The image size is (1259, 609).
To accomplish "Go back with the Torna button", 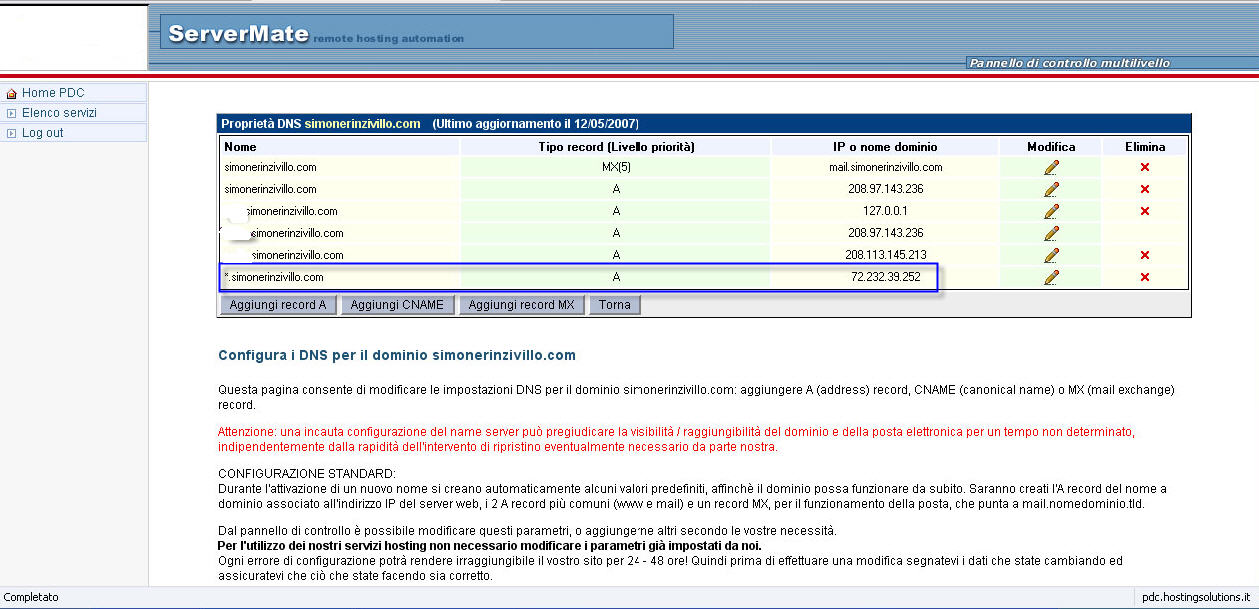I will [x=615, y=305].
